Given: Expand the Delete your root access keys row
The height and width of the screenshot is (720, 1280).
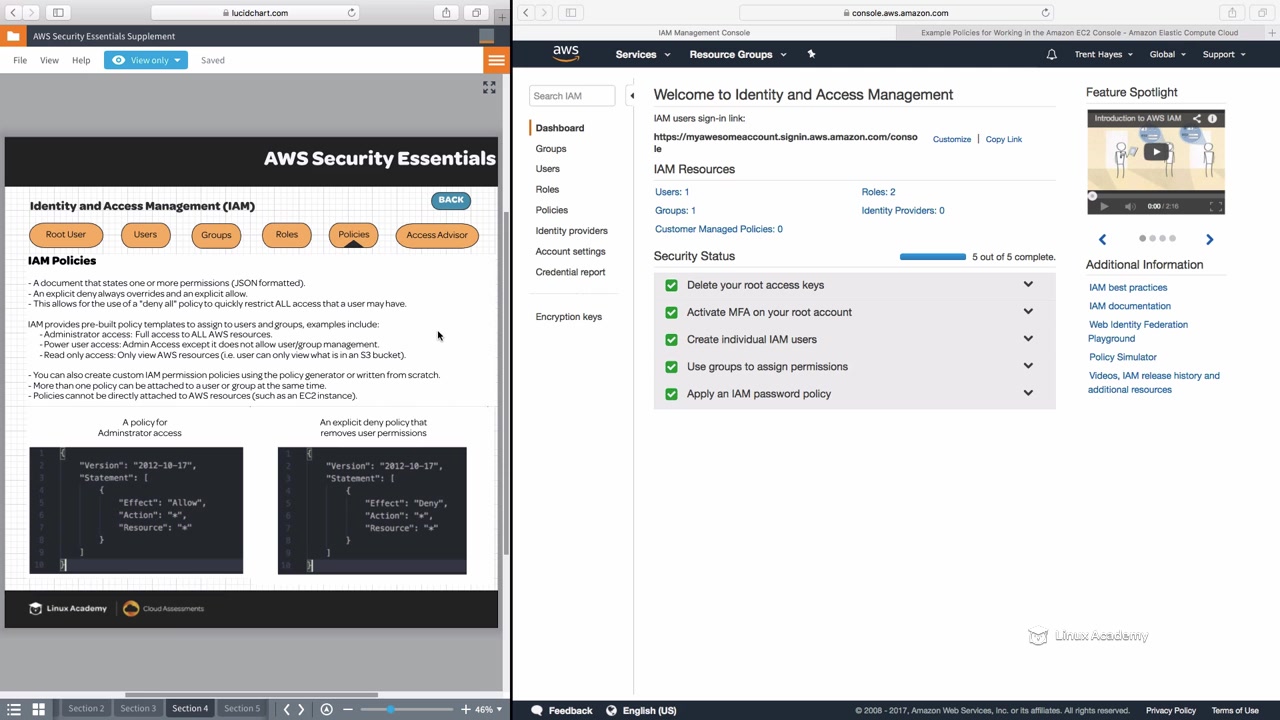Looking at the screenshot, I should pos(1028,284).
